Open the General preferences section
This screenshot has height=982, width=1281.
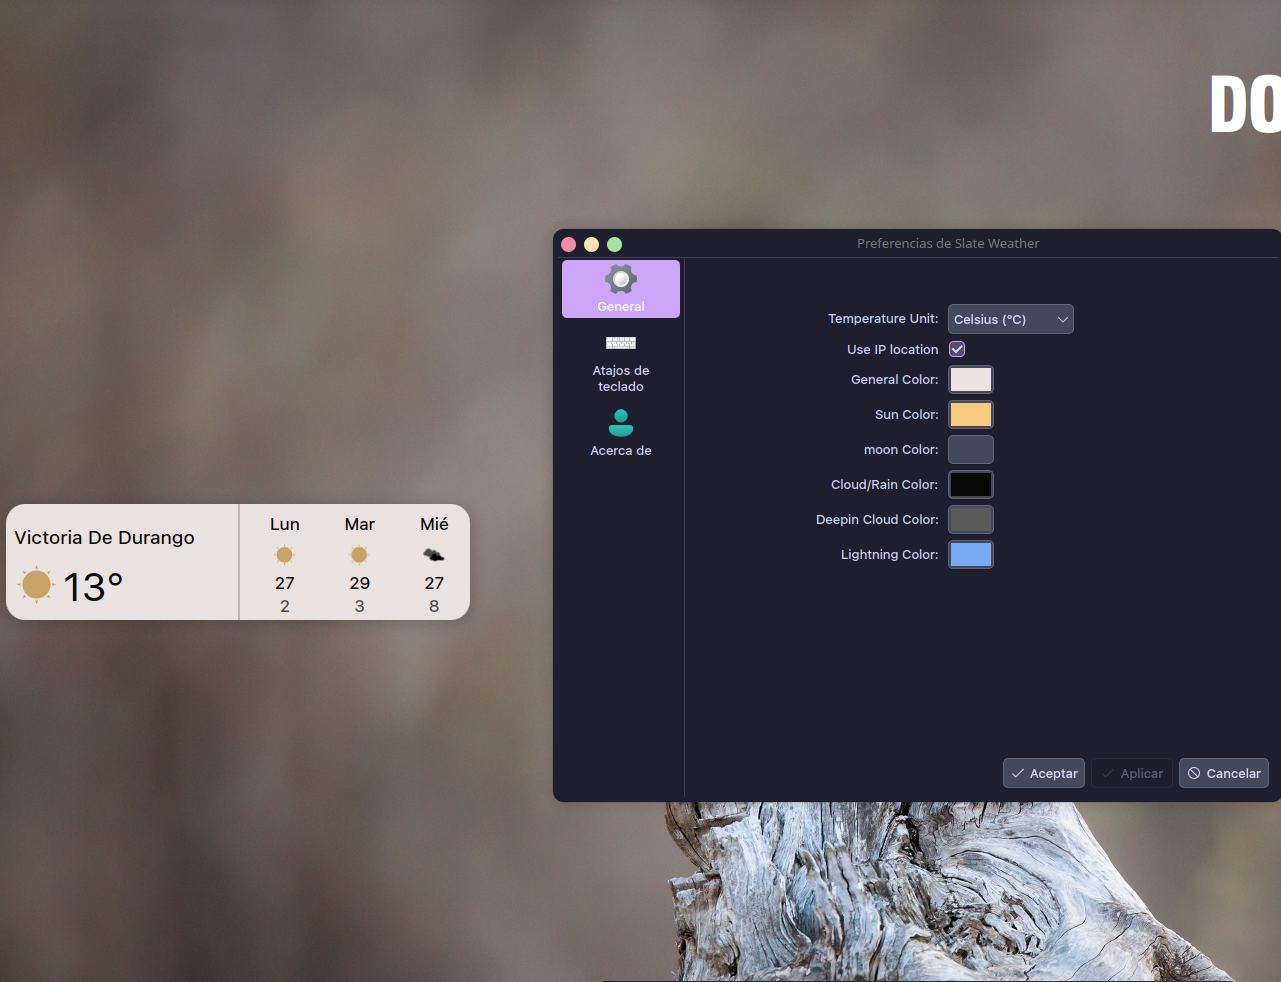[621, 289]
